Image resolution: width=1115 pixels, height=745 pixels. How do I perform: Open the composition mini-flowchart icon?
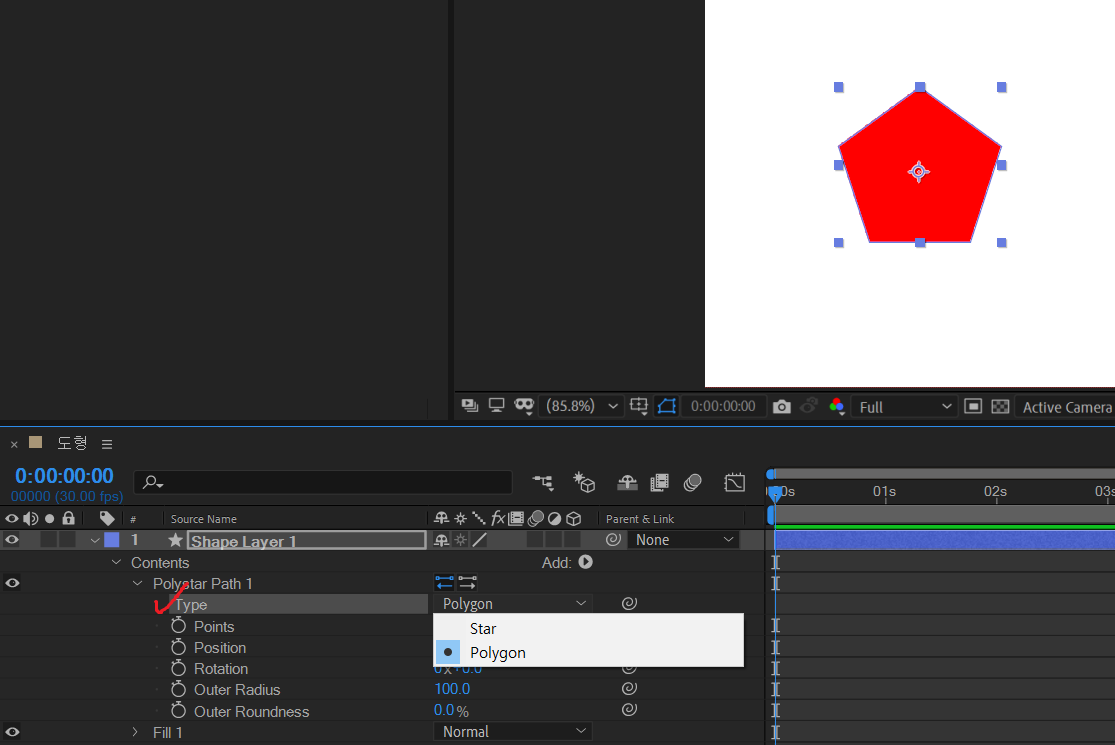tap(543, 483)
